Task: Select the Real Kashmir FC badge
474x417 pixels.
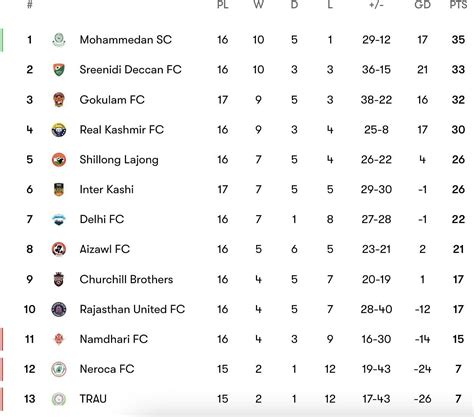Action: (59, 130)
